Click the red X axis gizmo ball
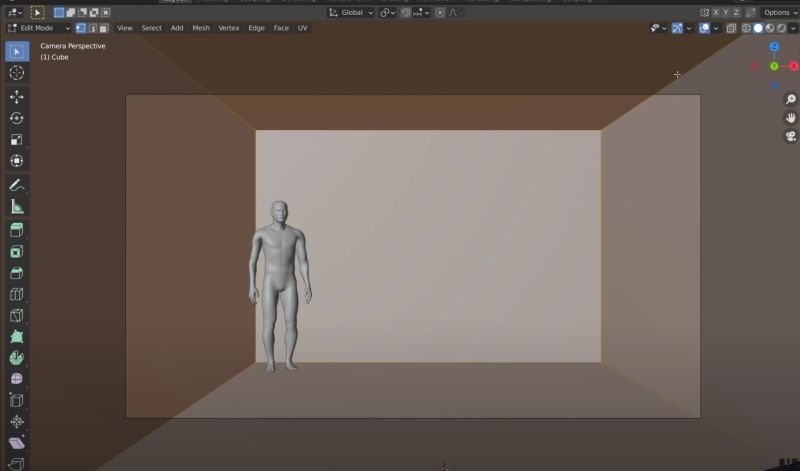The height and width of the screenshot is (471, 800). (x=794, y=66)
